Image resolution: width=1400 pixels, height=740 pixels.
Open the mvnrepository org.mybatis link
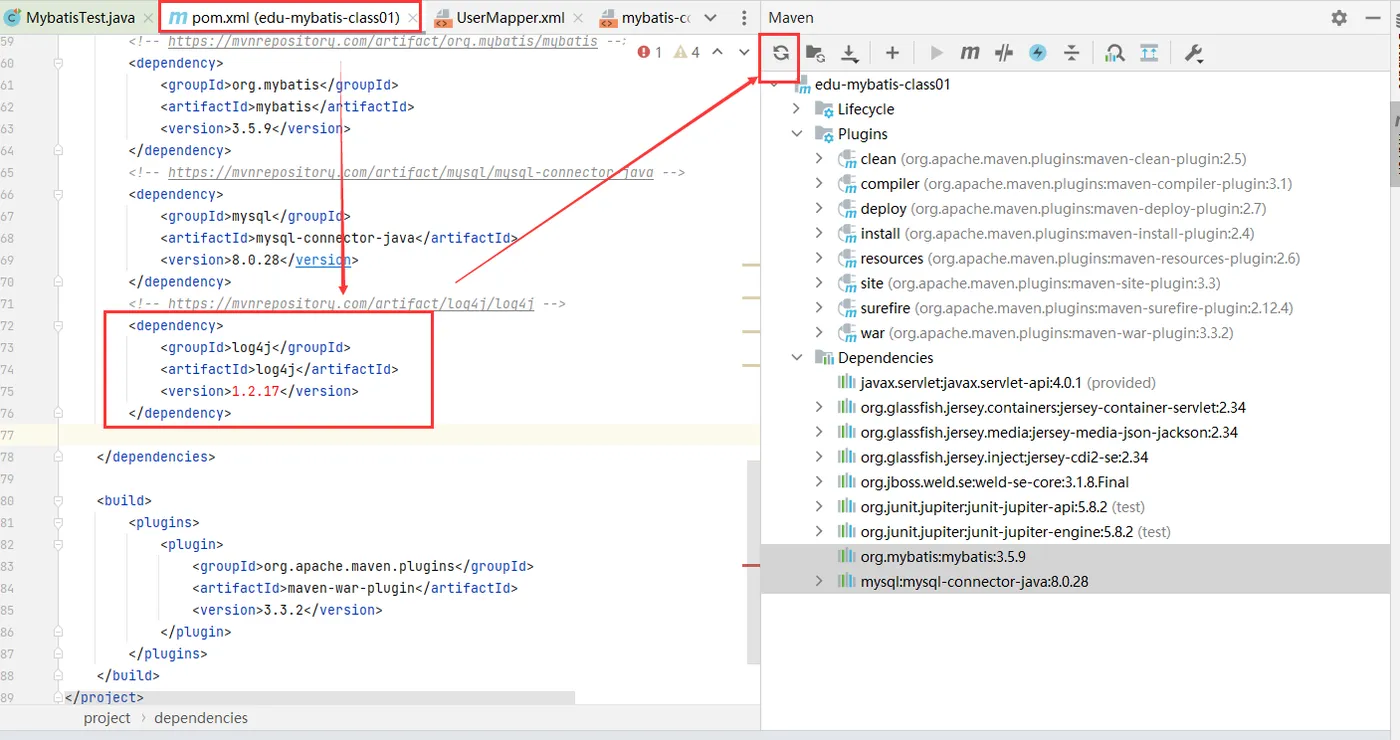[383, 41]
